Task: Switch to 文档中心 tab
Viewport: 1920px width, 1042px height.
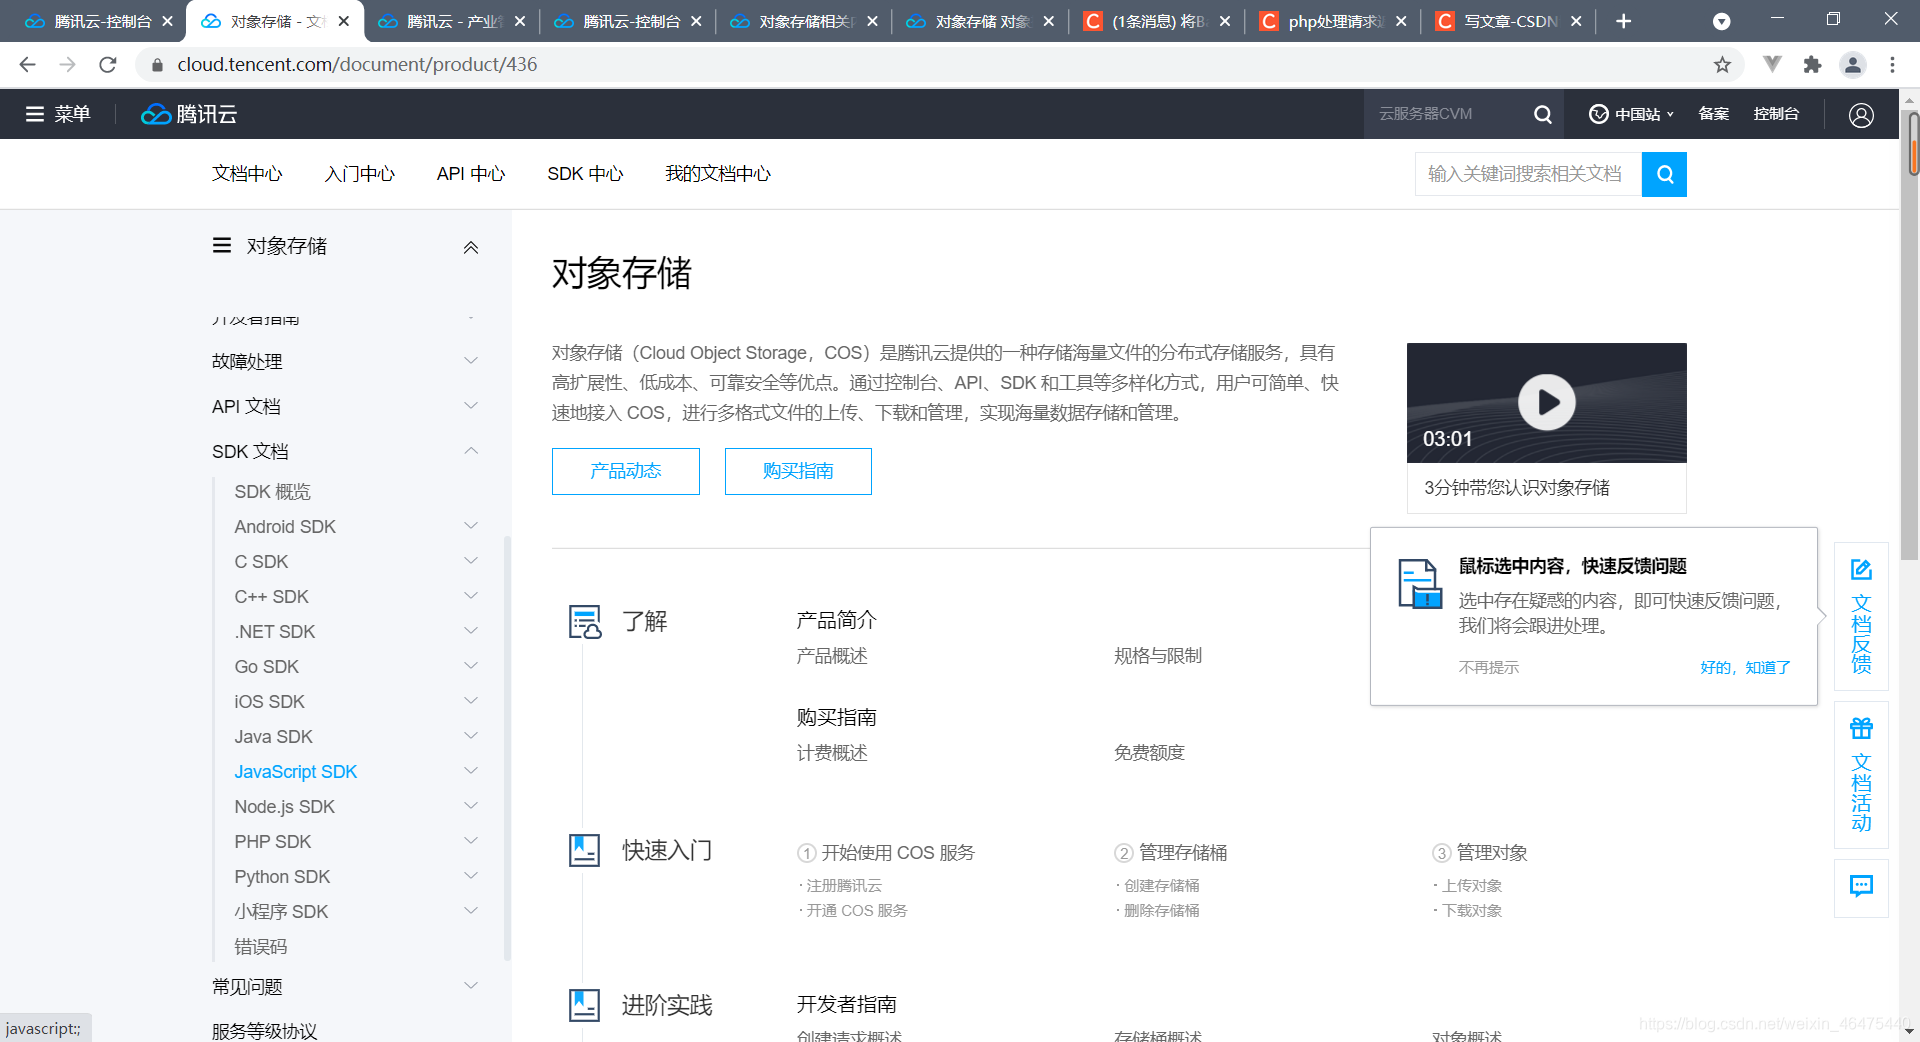Action: pos(247,174)
